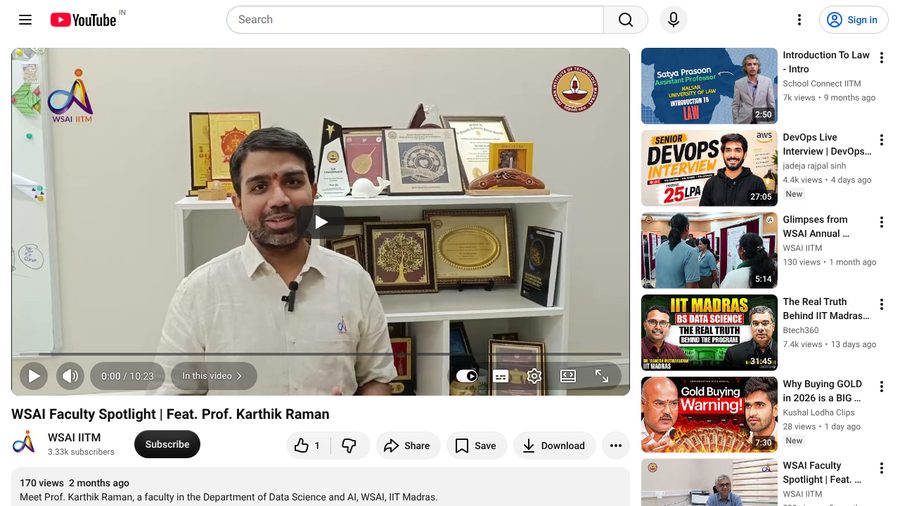Click the '3.33k subscribers' text
Screen dimensions: 900x506
coord(81,452)
